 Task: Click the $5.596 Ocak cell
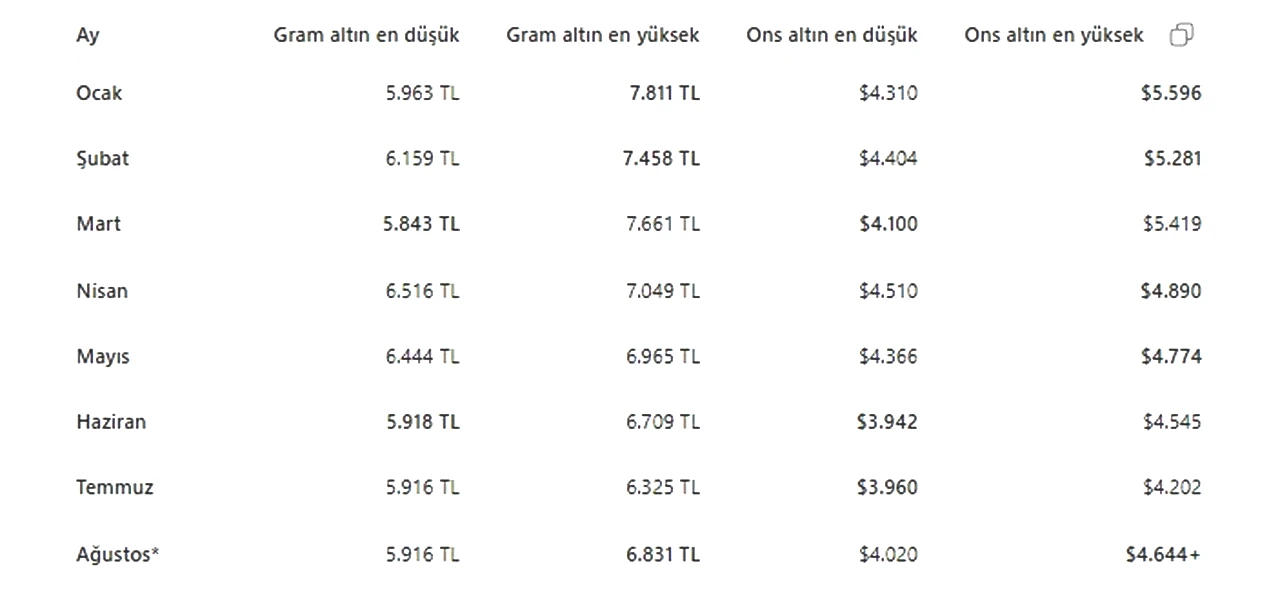coord(1171,93)
